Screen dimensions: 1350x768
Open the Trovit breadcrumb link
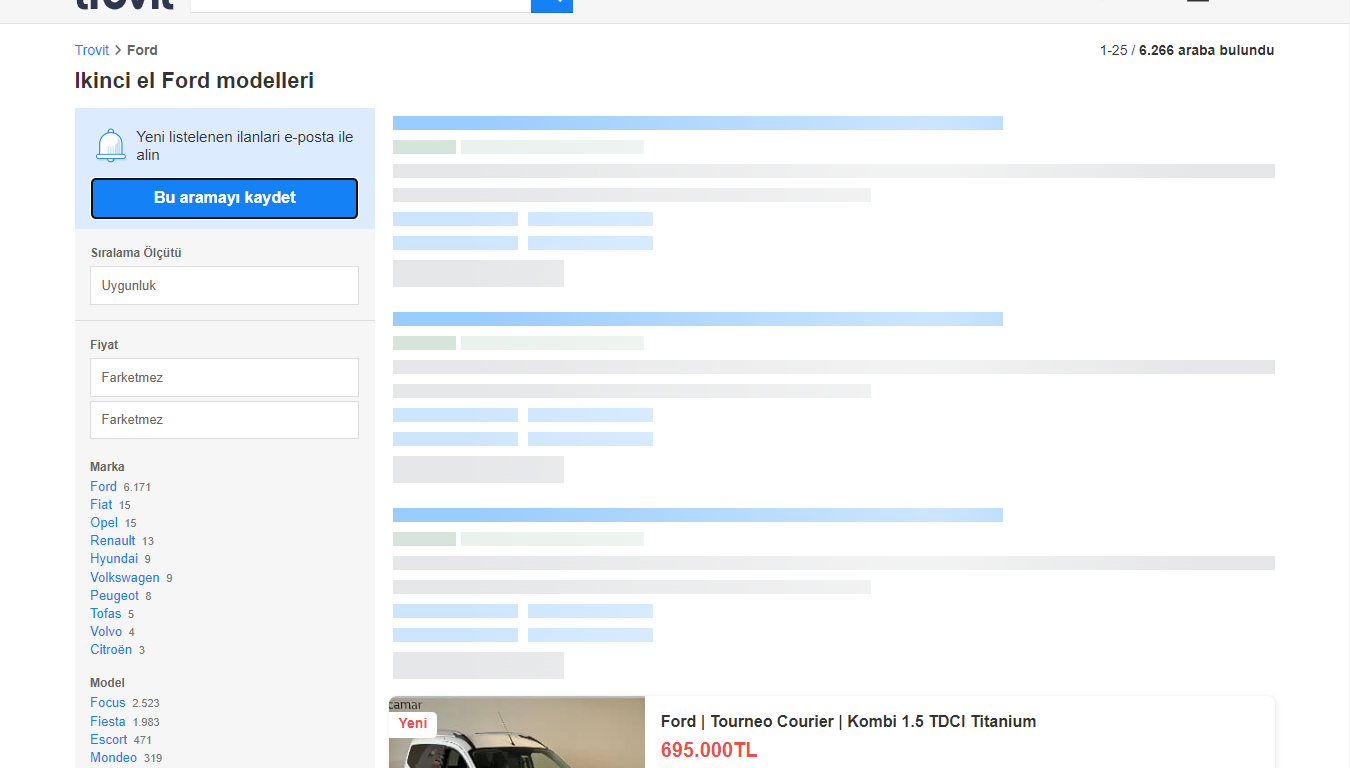[x=91, y=49]
